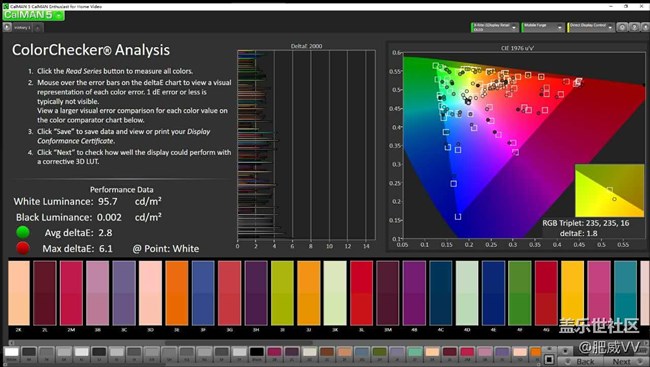This screenshot has height=367, width=650.
Task: Select the black patch in bottom strip
Action: pyautogui.click(x=257, y=352)
